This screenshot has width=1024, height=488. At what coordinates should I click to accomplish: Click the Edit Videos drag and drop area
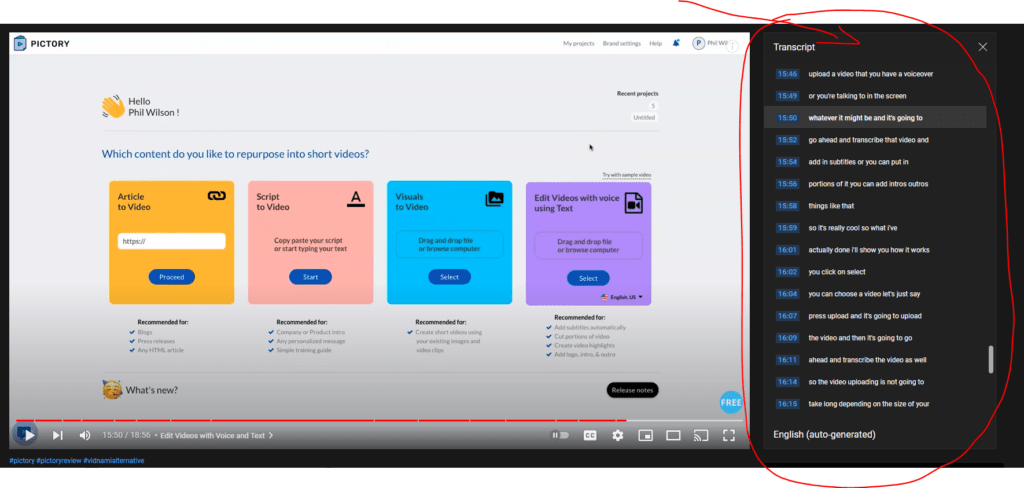(588, 246)
